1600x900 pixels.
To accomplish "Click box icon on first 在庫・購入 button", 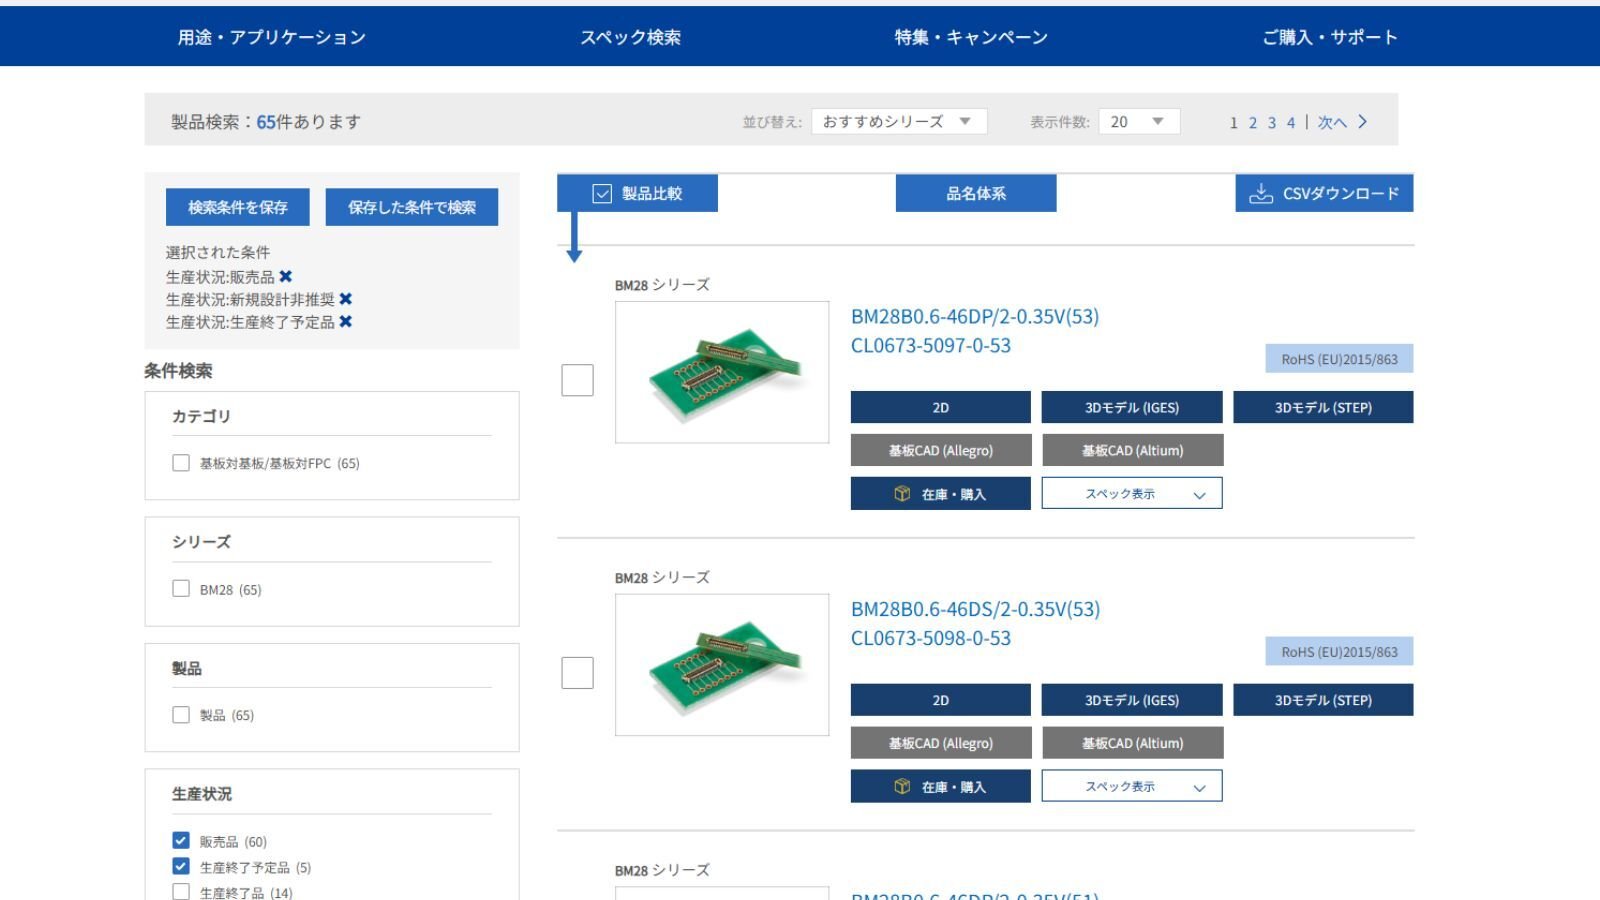I will [x=902, y=494].
